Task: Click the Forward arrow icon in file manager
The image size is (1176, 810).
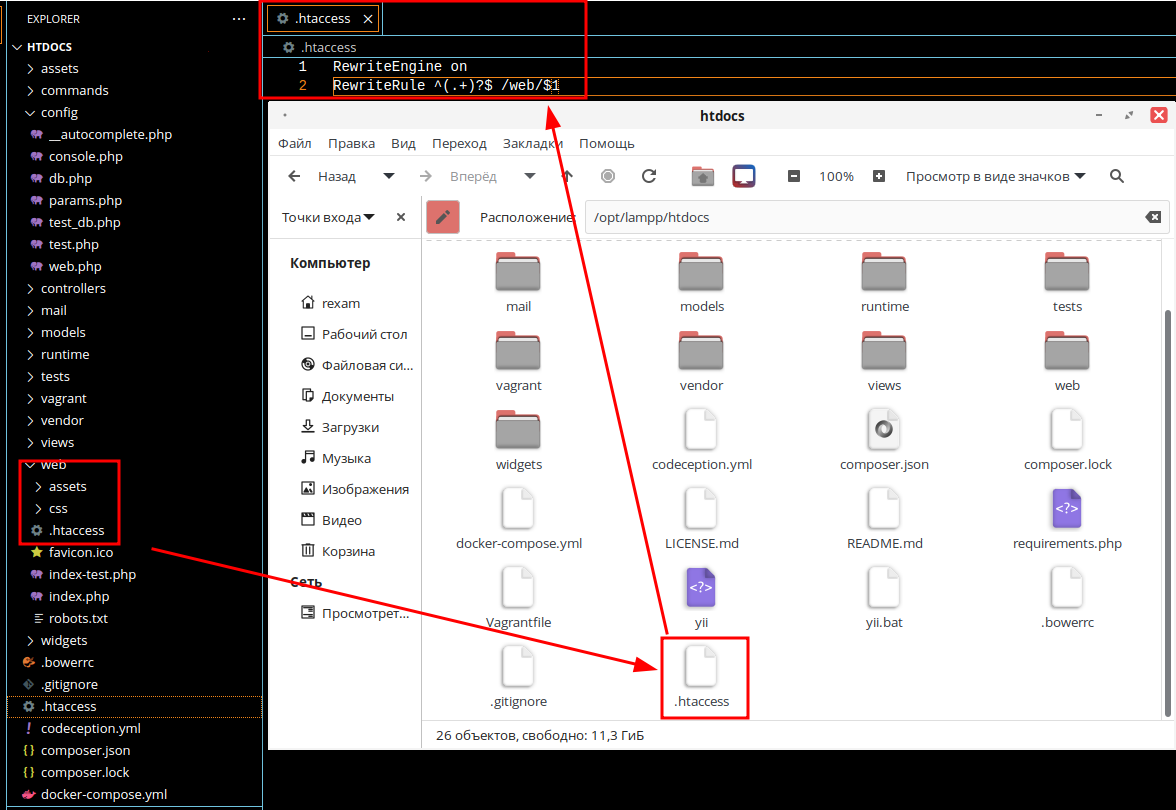Action: click(426, 176)
